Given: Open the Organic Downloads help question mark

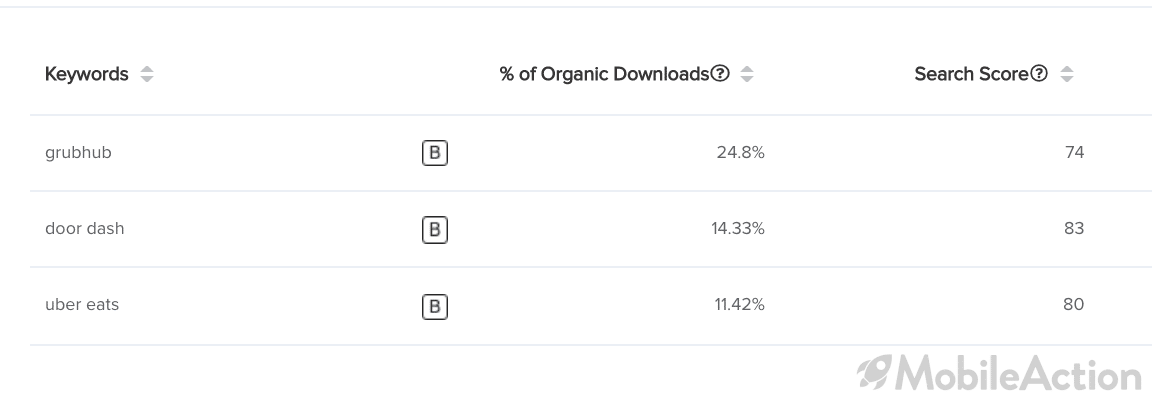Looking at the screenshot, I should 721,73.
